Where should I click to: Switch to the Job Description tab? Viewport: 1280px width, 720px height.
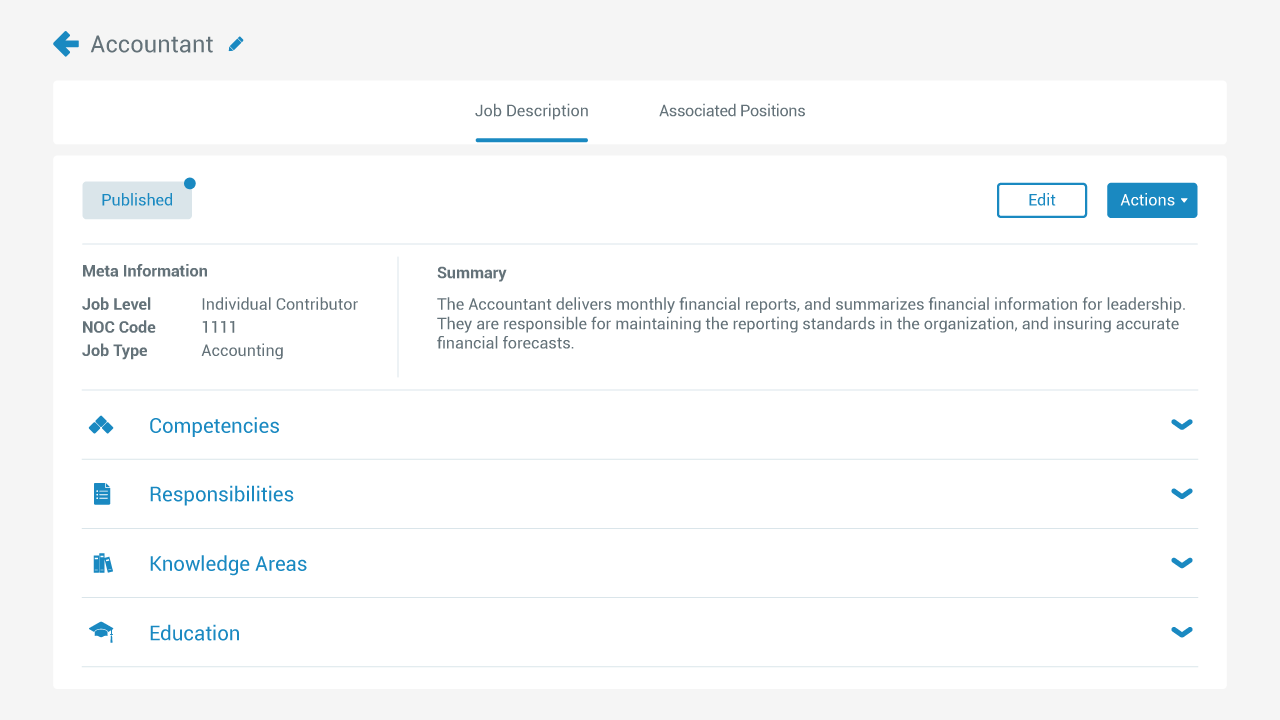pyautogui.click(x=532, y=111)
